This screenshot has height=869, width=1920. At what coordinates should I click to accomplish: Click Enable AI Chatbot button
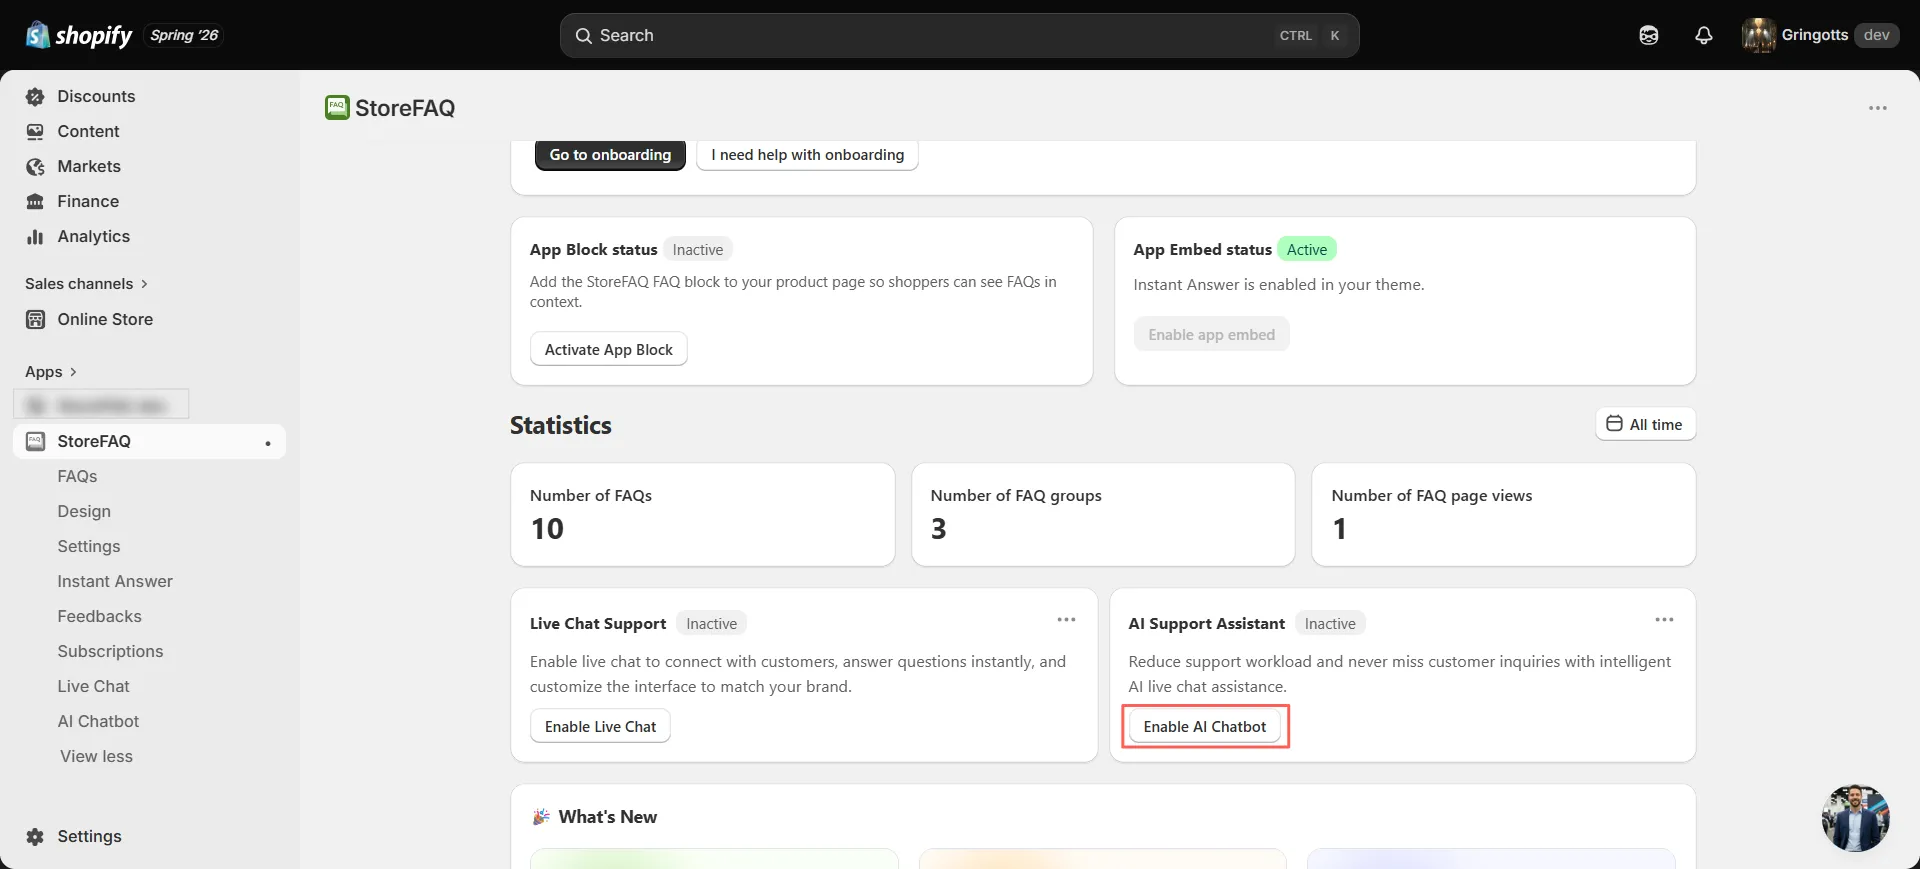click(1204, 726)
